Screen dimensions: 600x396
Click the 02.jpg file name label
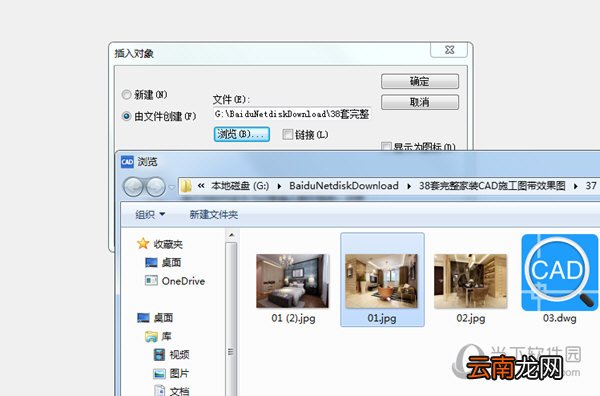[x=471, y=318]
